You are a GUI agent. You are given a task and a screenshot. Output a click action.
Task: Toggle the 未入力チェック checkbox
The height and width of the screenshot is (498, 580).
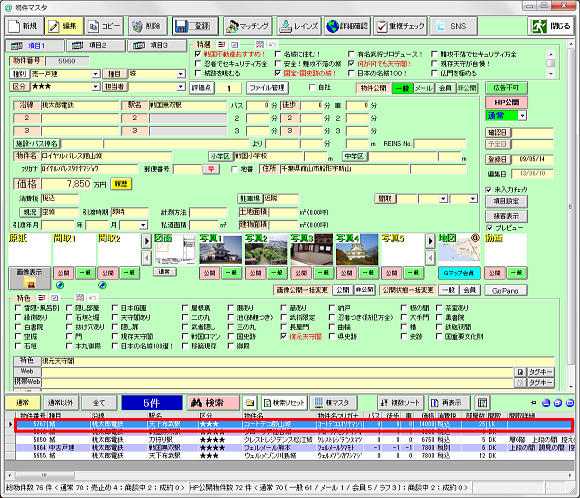(488, 190)
